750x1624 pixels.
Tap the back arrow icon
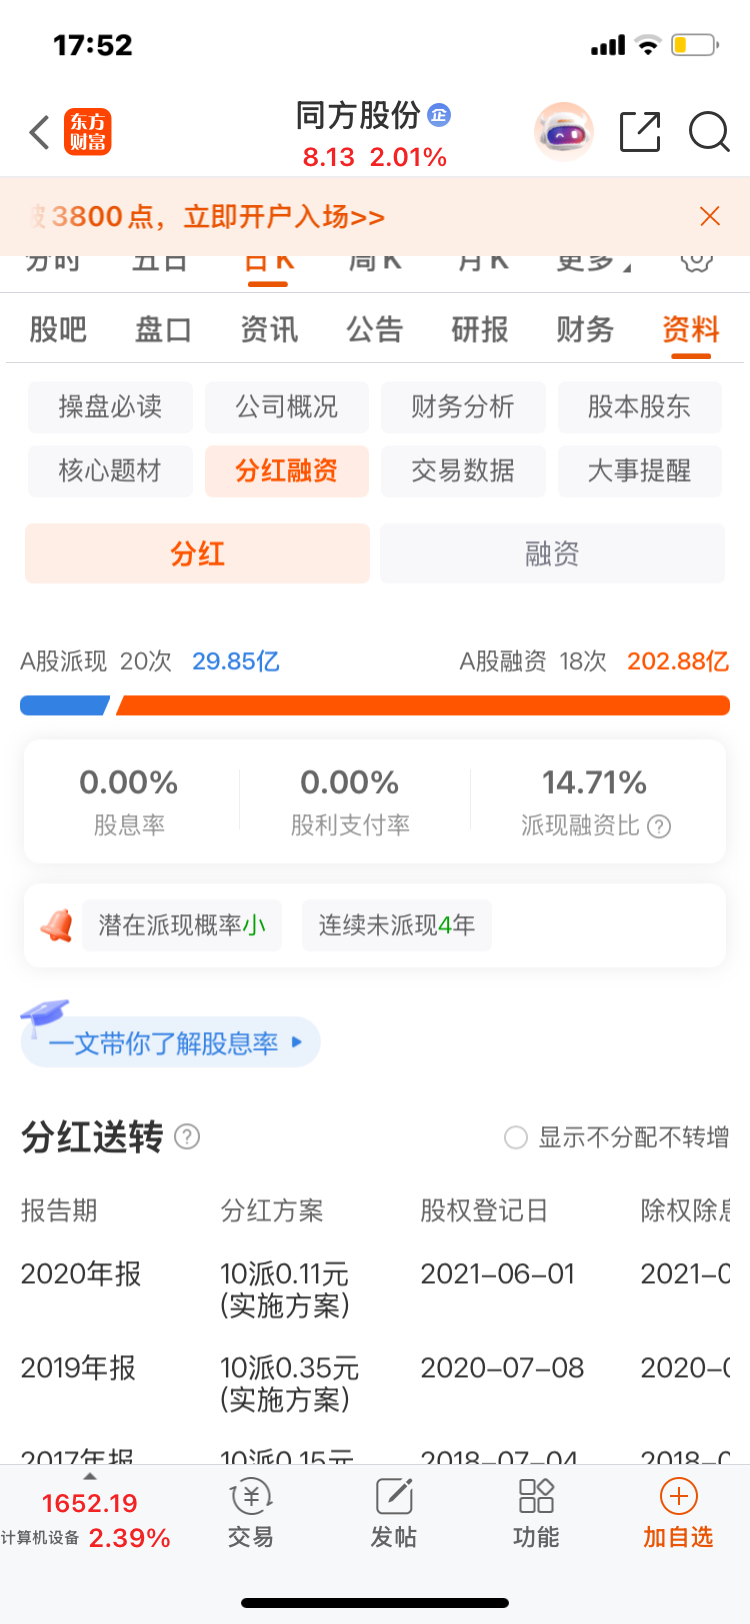click(x=39, y=132)
